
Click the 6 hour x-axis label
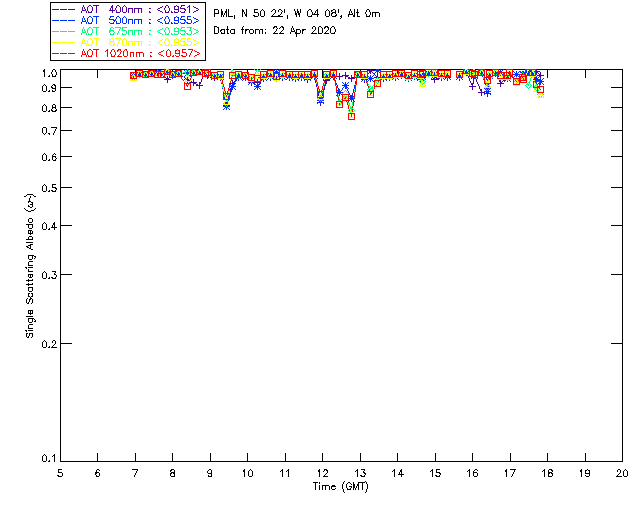[x=98, y=473]
